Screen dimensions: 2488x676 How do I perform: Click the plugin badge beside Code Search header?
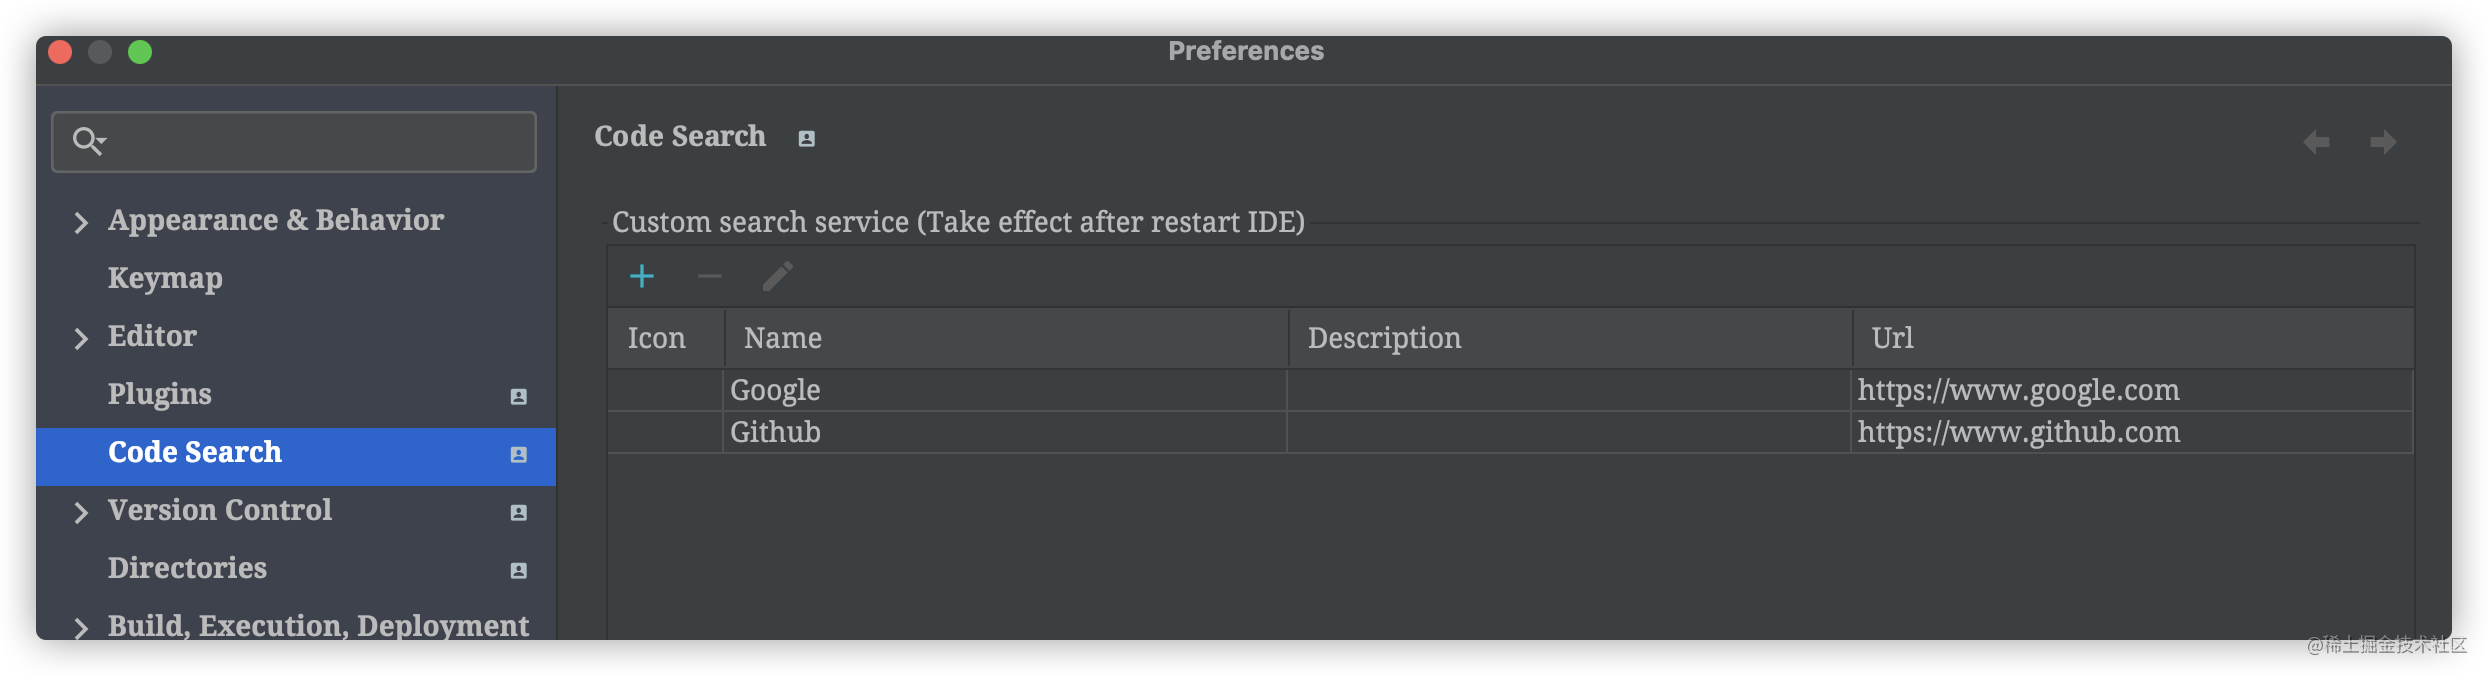[806, 137]
